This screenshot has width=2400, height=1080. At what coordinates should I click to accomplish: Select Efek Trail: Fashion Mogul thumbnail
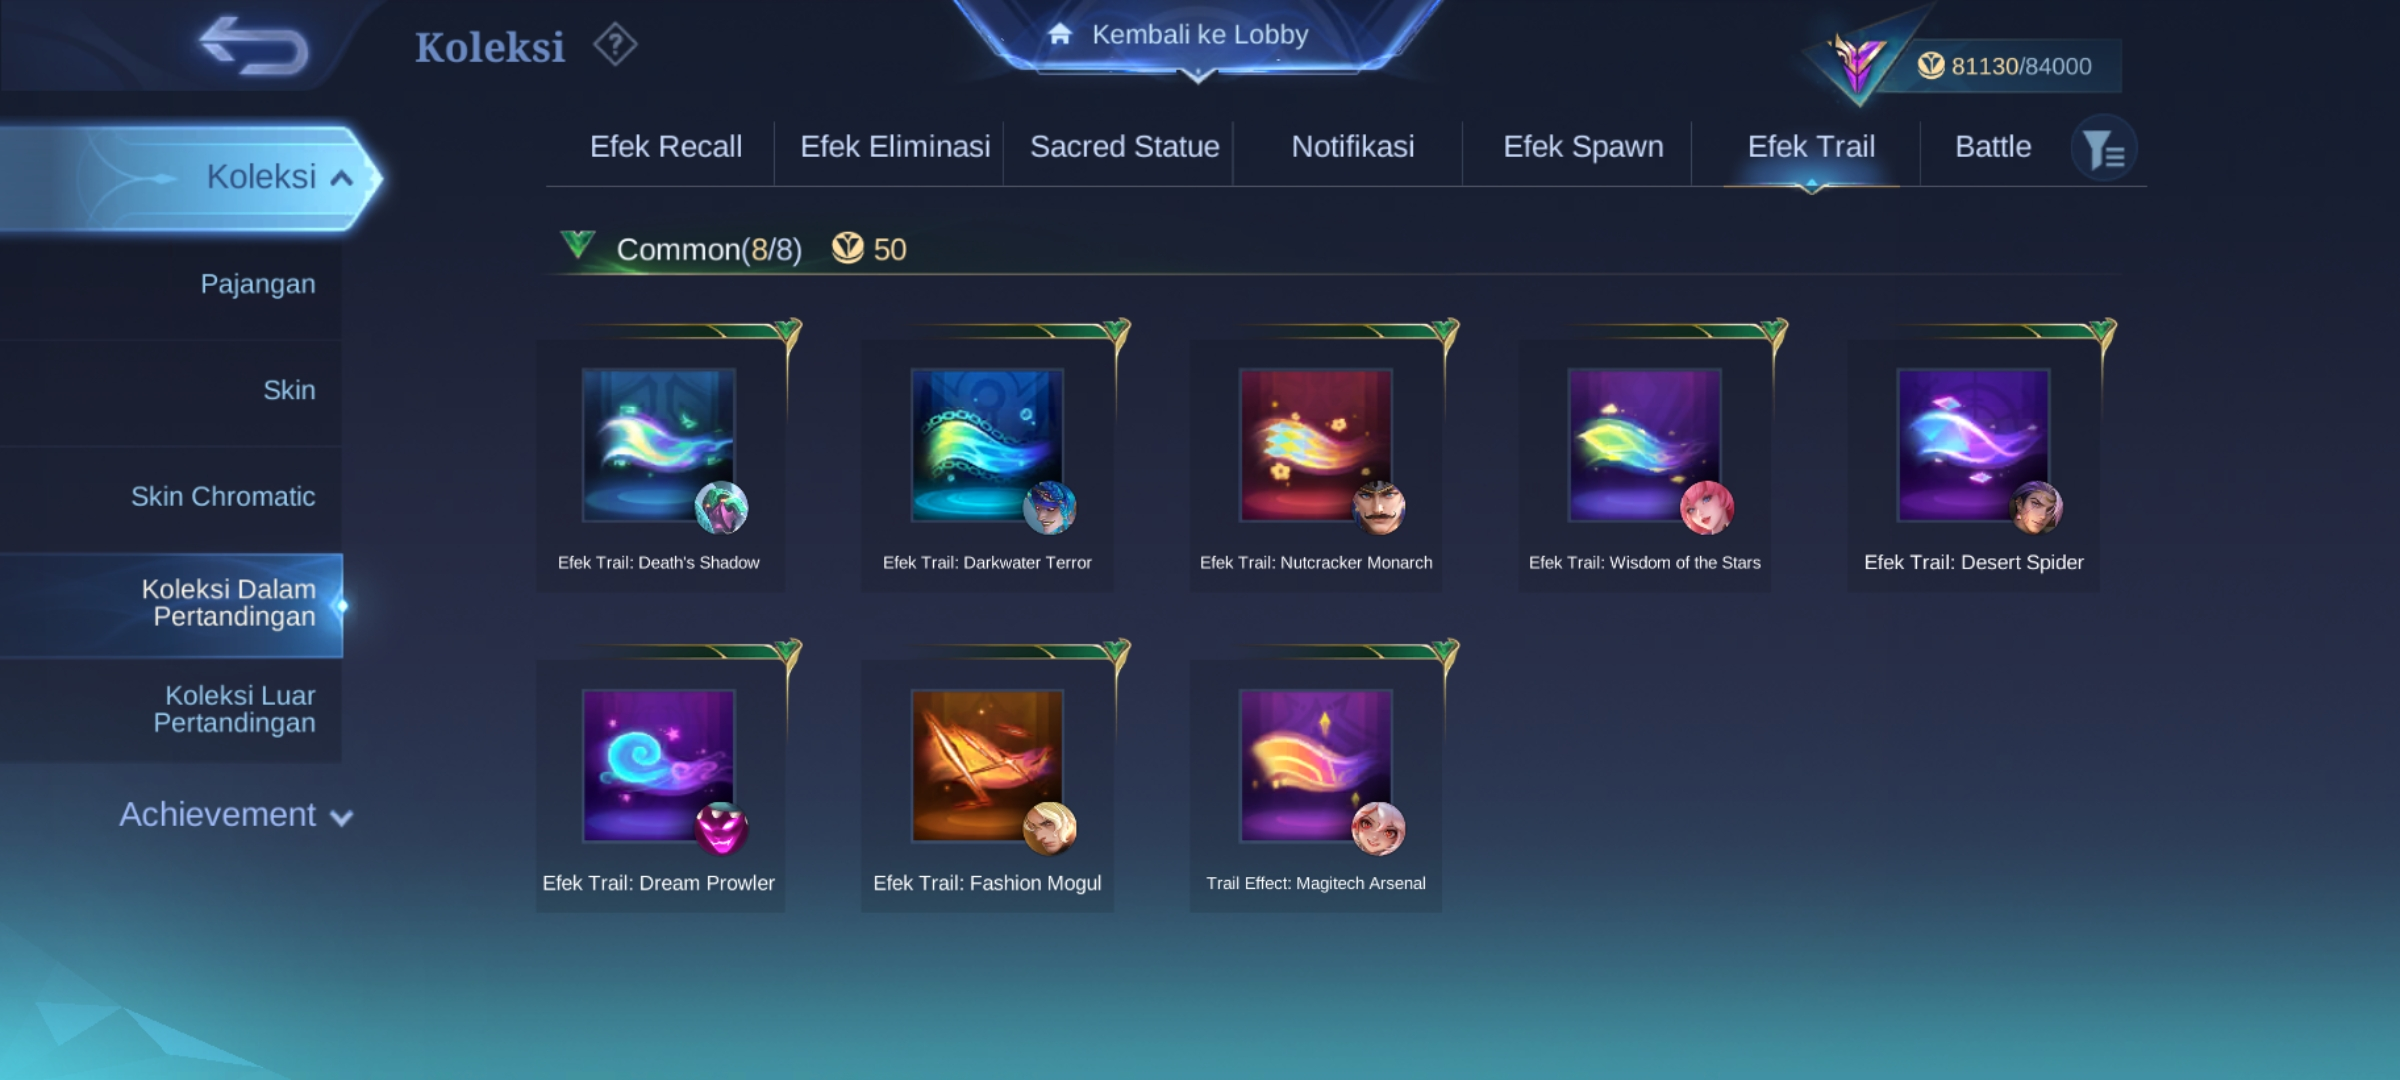point(987,766)
